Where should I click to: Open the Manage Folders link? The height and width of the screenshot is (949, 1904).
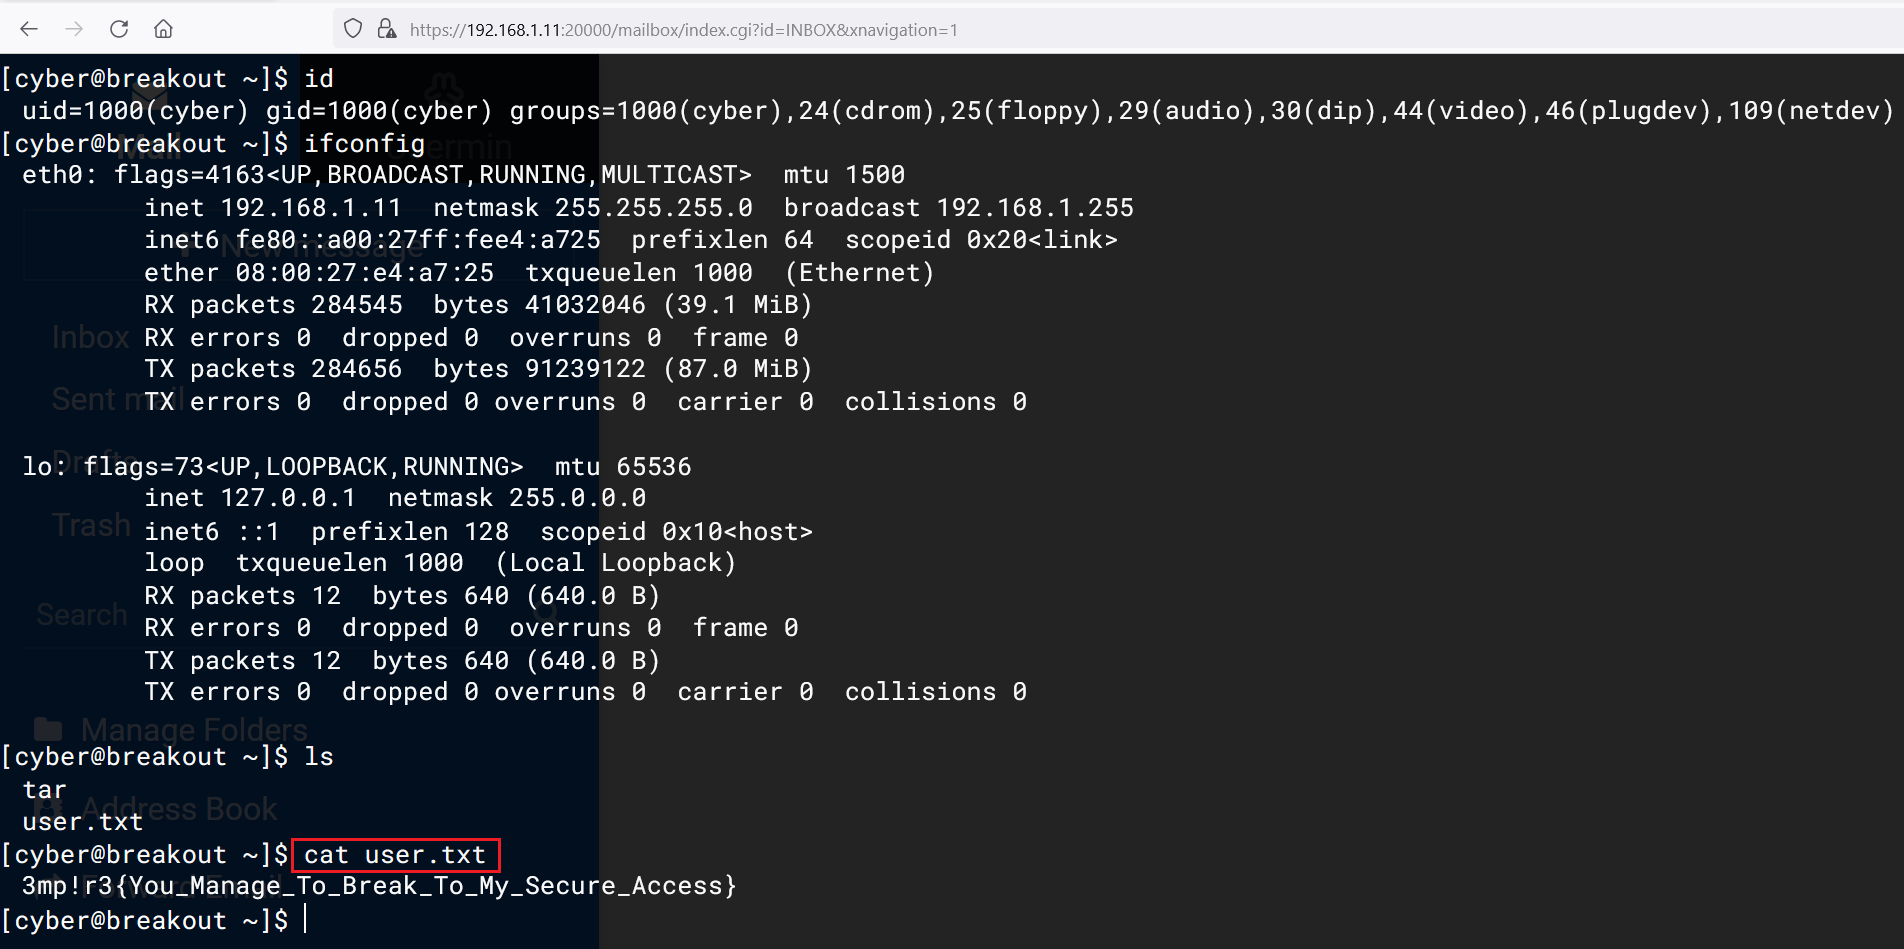pos(194,730)
